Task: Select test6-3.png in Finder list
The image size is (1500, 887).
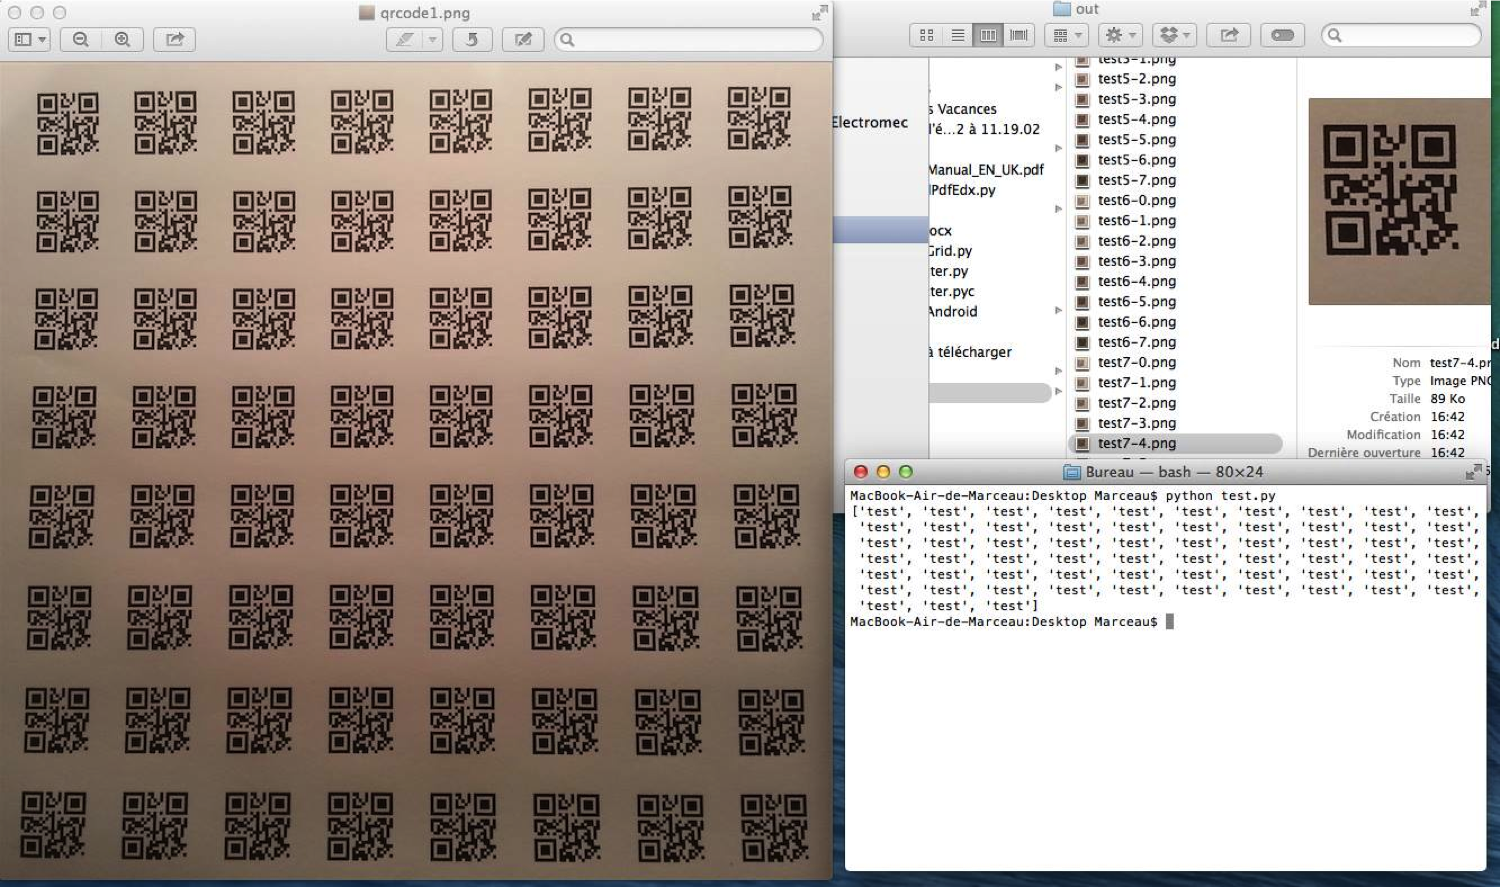Action: click(x=1137, y=261)
